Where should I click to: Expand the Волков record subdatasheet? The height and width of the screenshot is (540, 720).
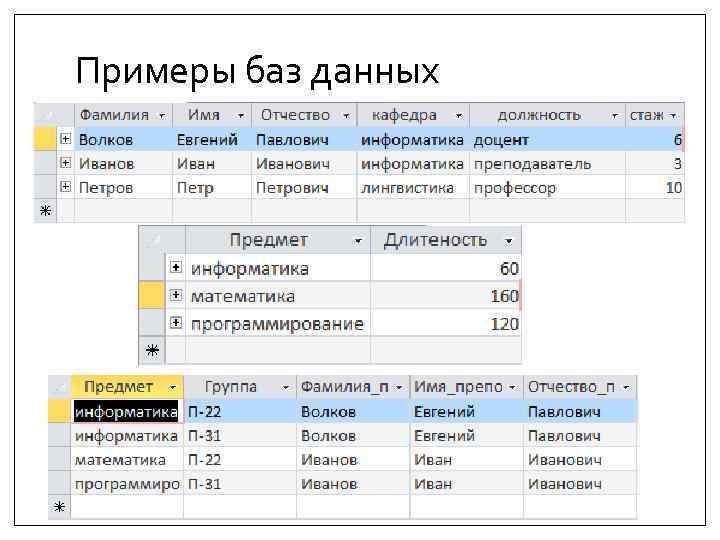pyautogui.click(x=66, y=139)
